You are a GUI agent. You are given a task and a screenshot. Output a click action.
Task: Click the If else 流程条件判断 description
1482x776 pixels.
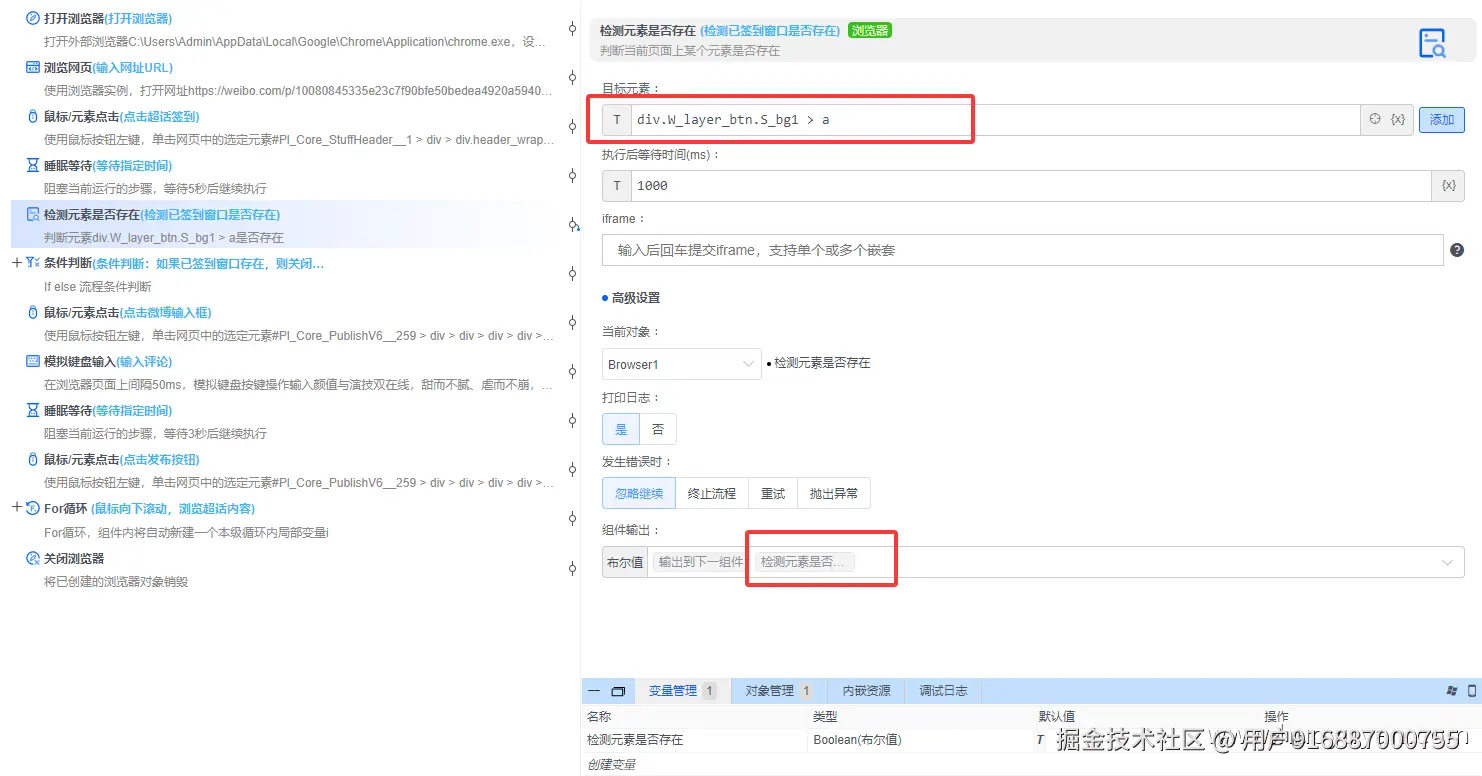pos(98,287)
